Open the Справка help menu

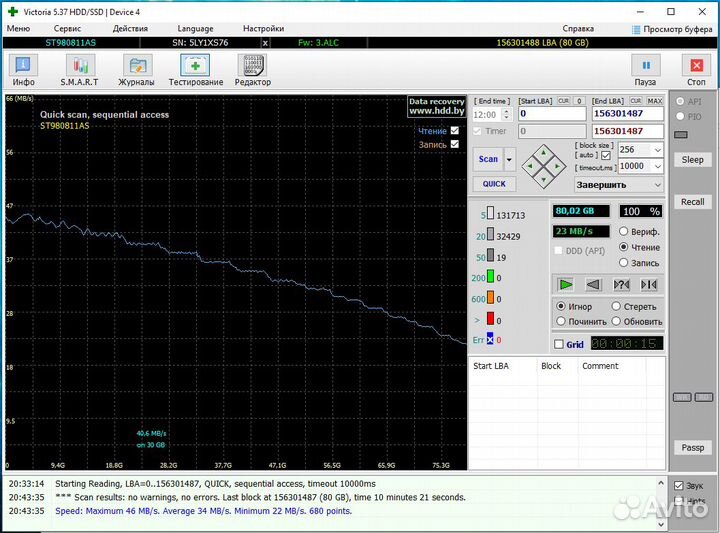point(578,28)
